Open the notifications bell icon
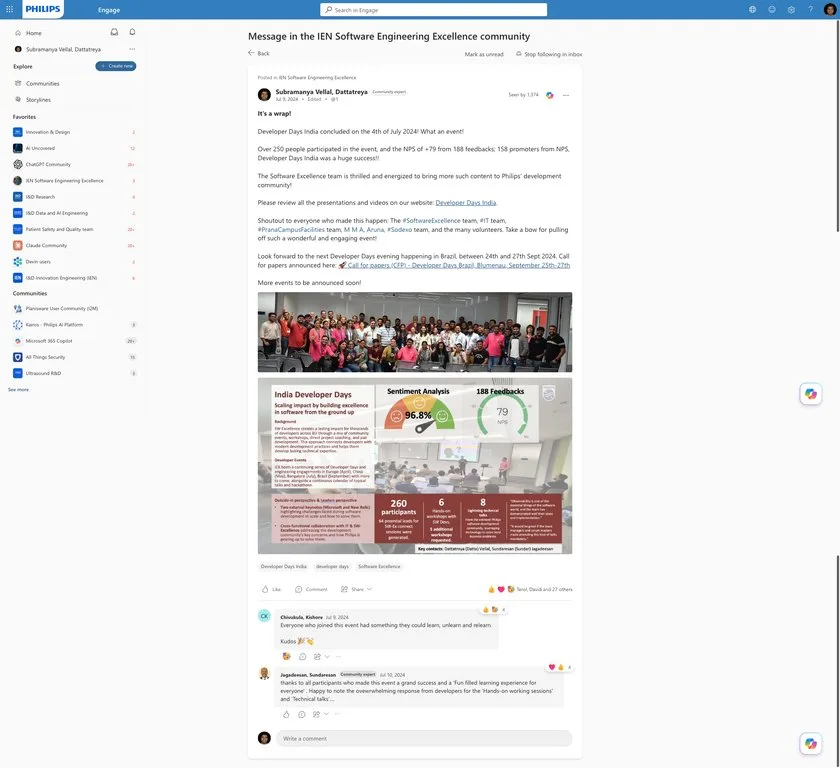 (x=132, y=32)
